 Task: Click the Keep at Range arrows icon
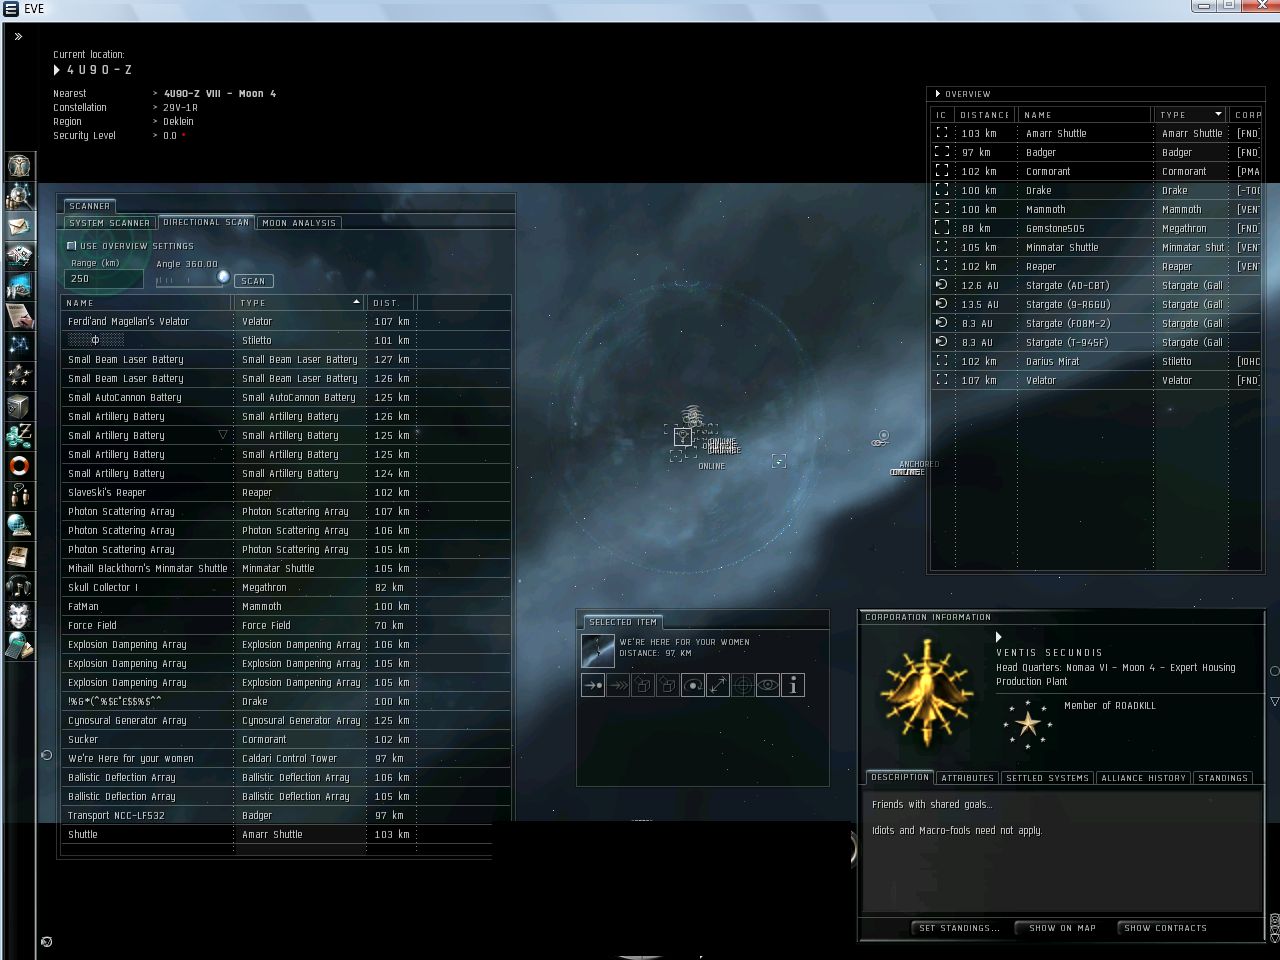click(x=718, y=685)
